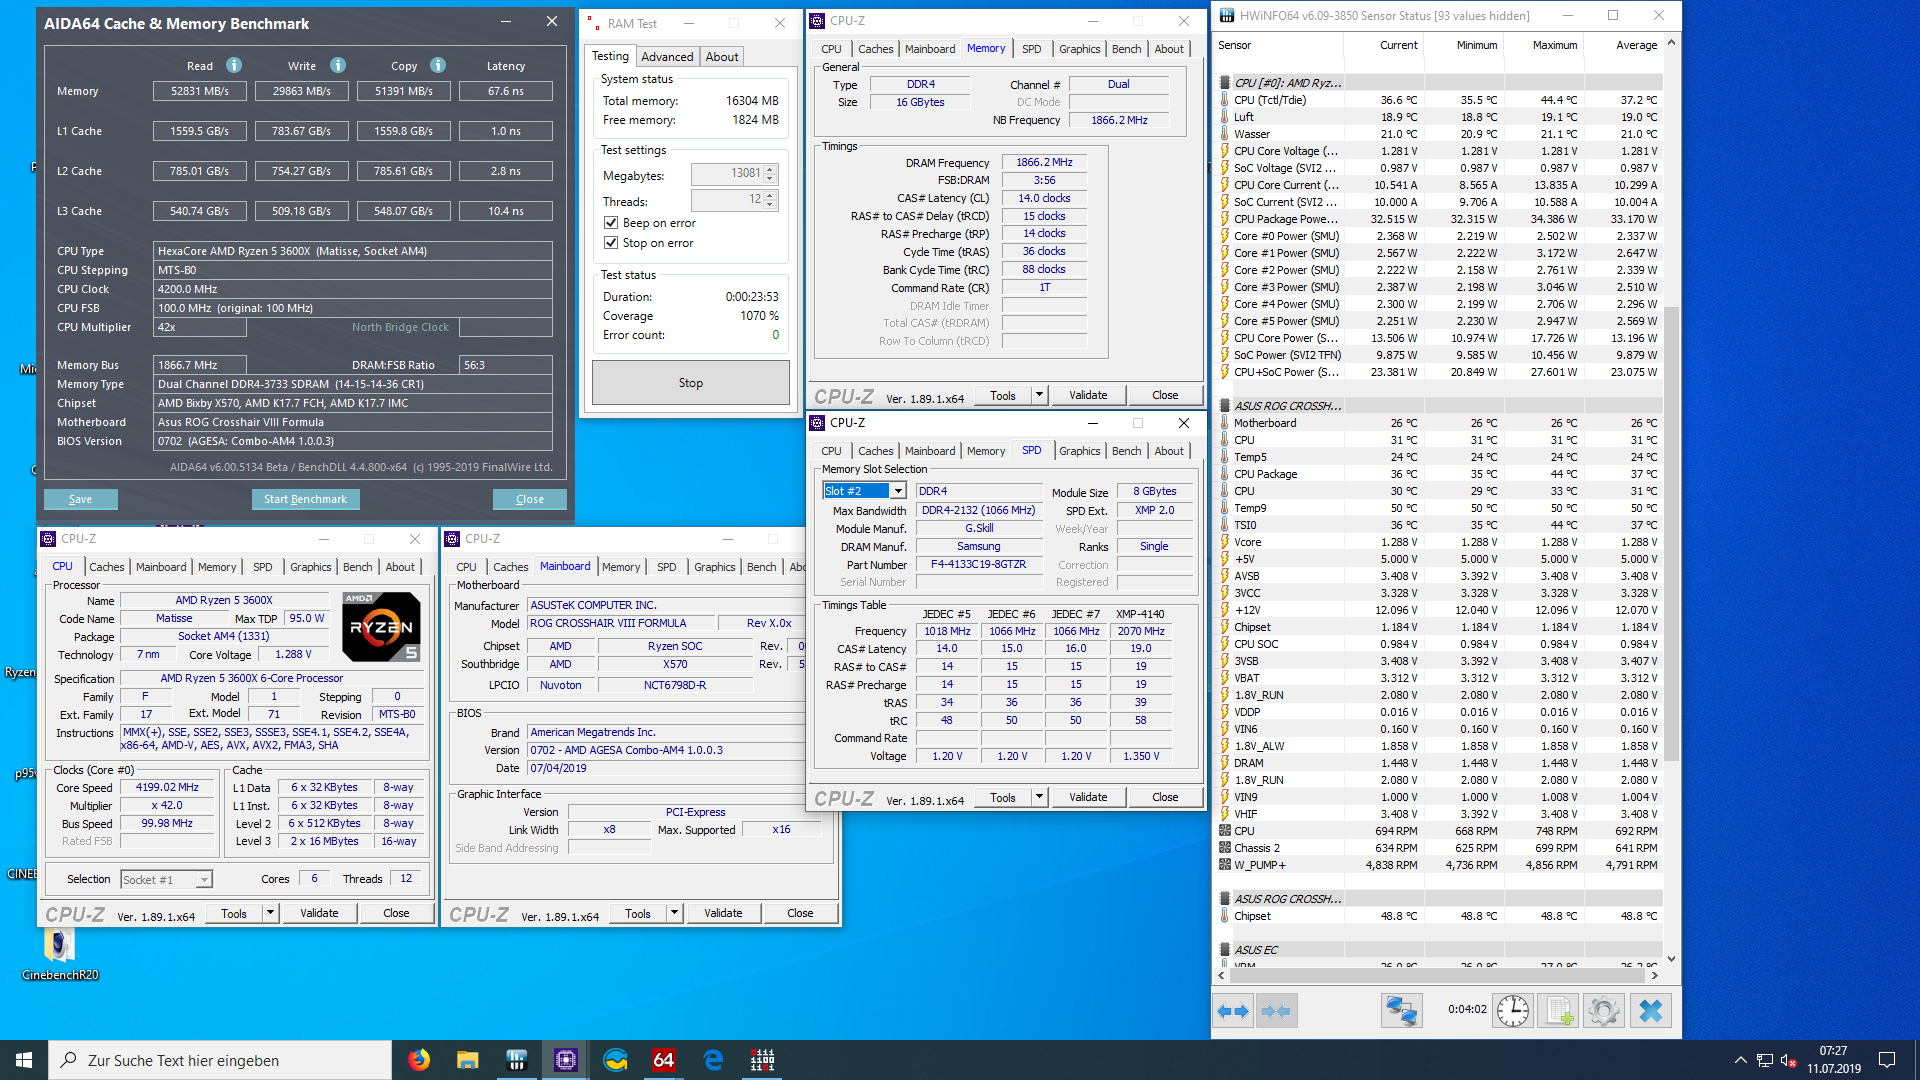This screenshot has width=1920, height=1080.
Task: Increase the Threads value in RAM Test
Action: click(770, 195)
